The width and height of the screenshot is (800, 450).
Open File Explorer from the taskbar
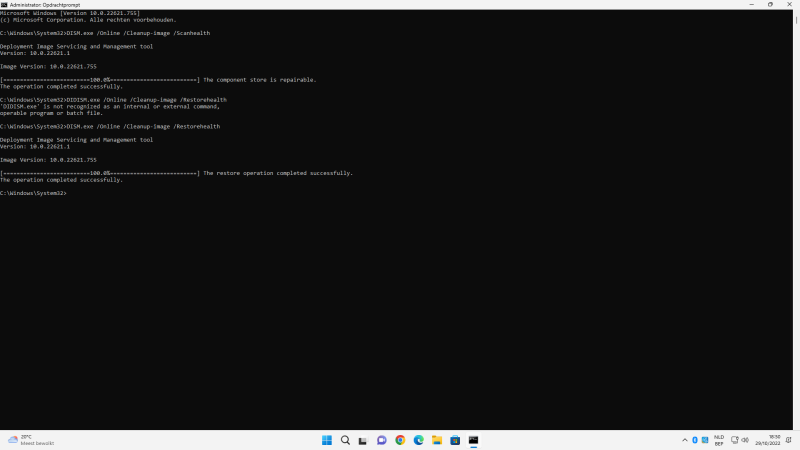coord(437,440)
